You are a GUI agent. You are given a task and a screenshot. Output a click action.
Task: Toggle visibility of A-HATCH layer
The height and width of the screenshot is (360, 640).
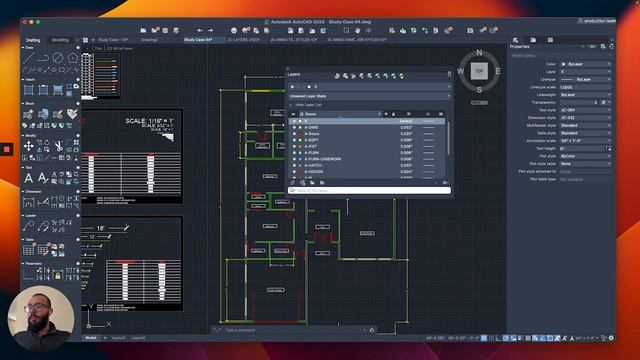point(294,165)
